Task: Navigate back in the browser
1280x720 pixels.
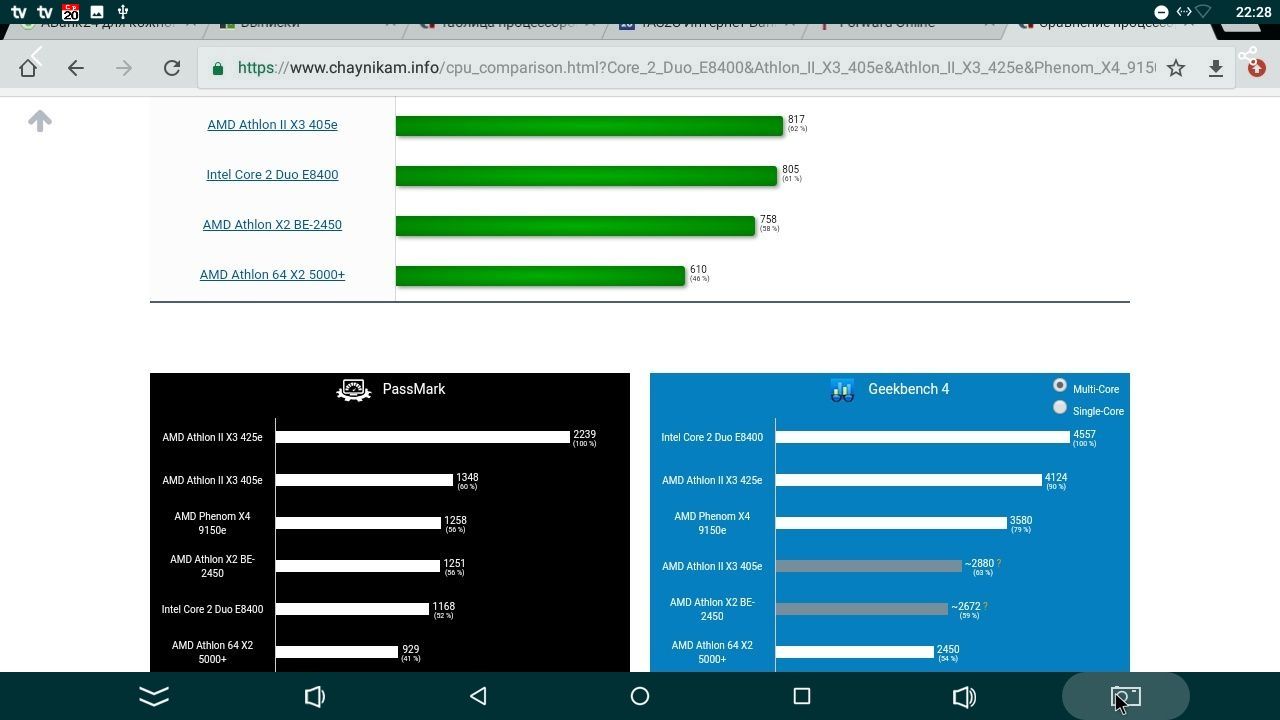Action: coord(76,67)
